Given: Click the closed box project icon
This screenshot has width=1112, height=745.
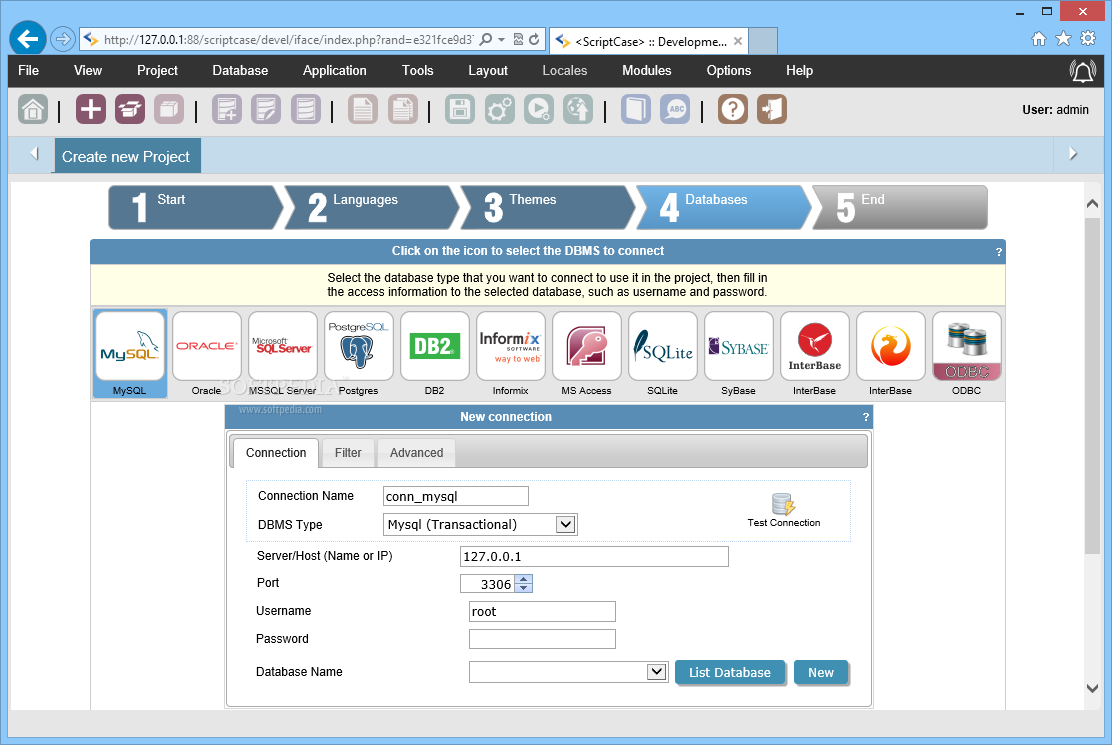Looking at the screenshot, I should (169, 110).
